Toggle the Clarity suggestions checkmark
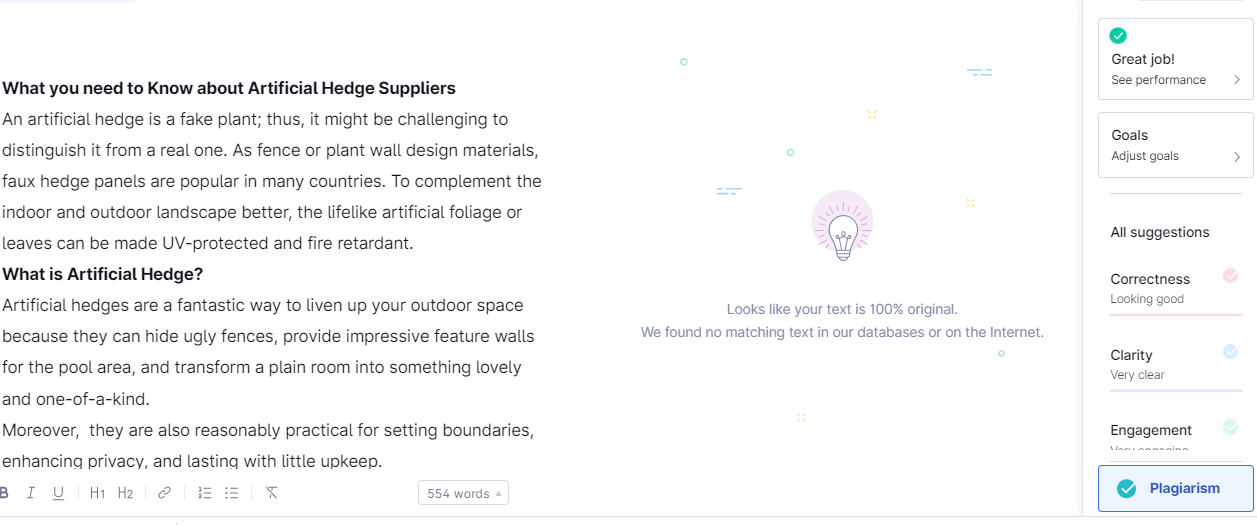1257x525 pixels. (x=1230, y=351)
